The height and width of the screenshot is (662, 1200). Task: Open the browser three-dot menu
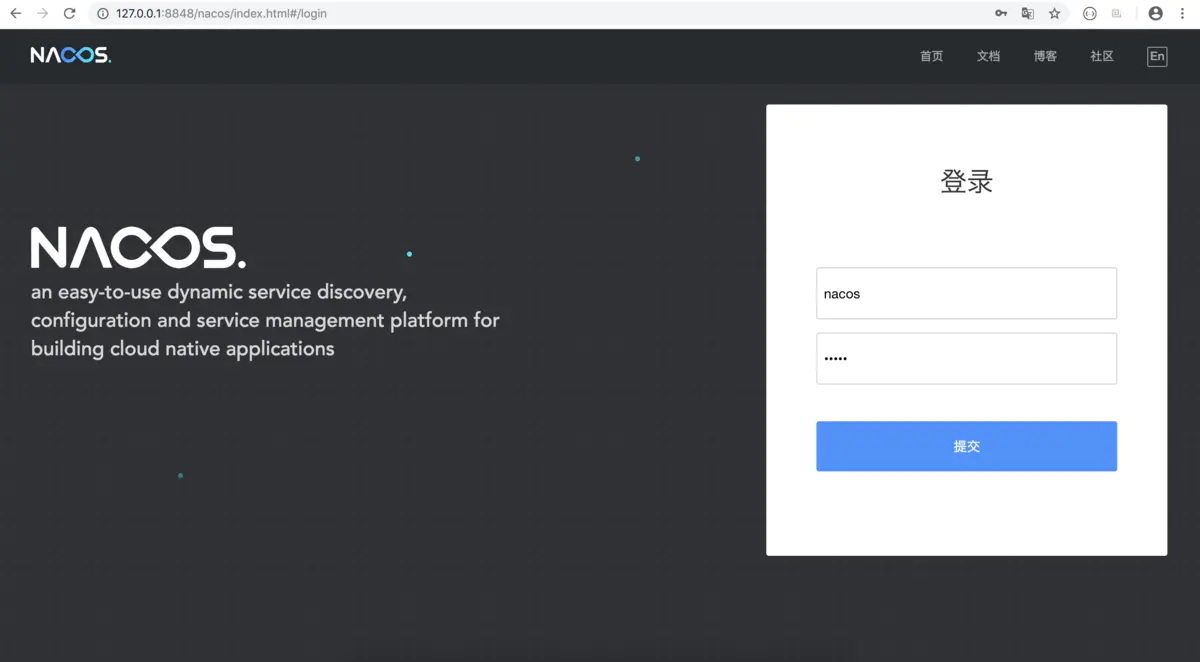(1183, 14)
